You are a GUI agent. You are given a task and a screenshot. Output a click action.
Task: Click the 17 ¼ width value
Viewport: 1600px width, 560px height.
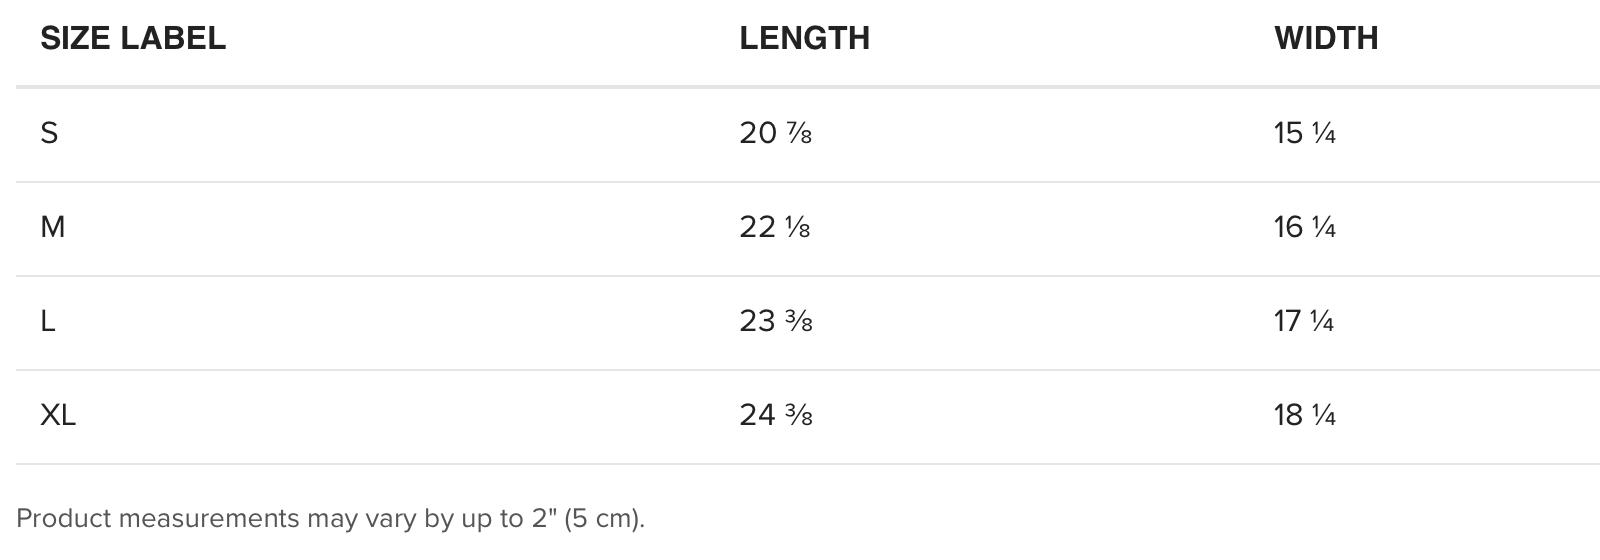point(1304,321)
